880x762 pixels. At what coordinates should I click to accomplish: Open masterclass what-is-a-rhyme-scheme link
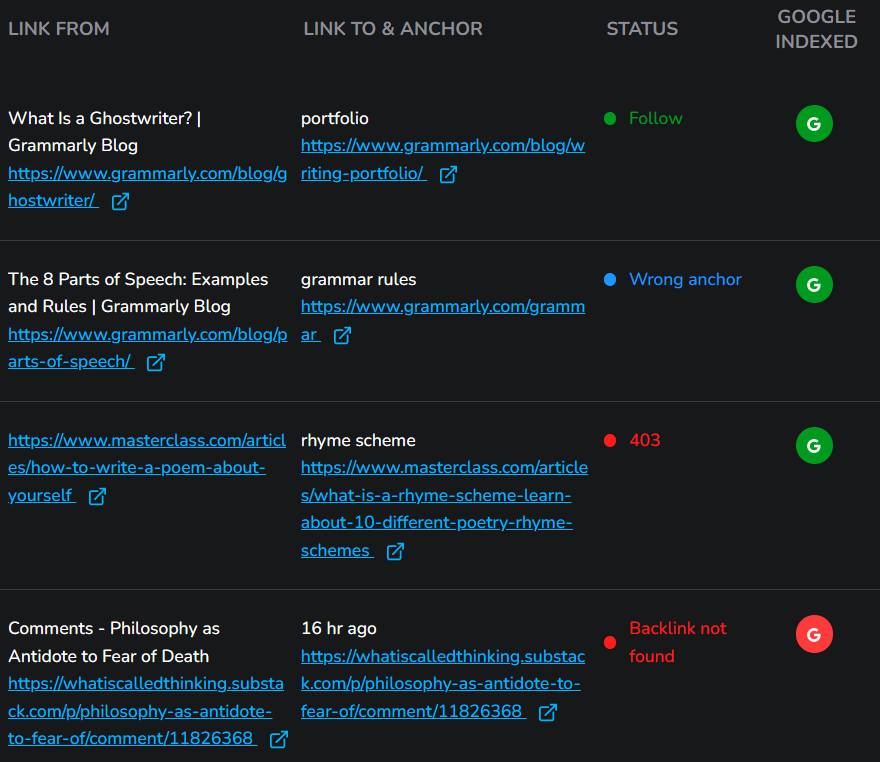tap(444, 509)
